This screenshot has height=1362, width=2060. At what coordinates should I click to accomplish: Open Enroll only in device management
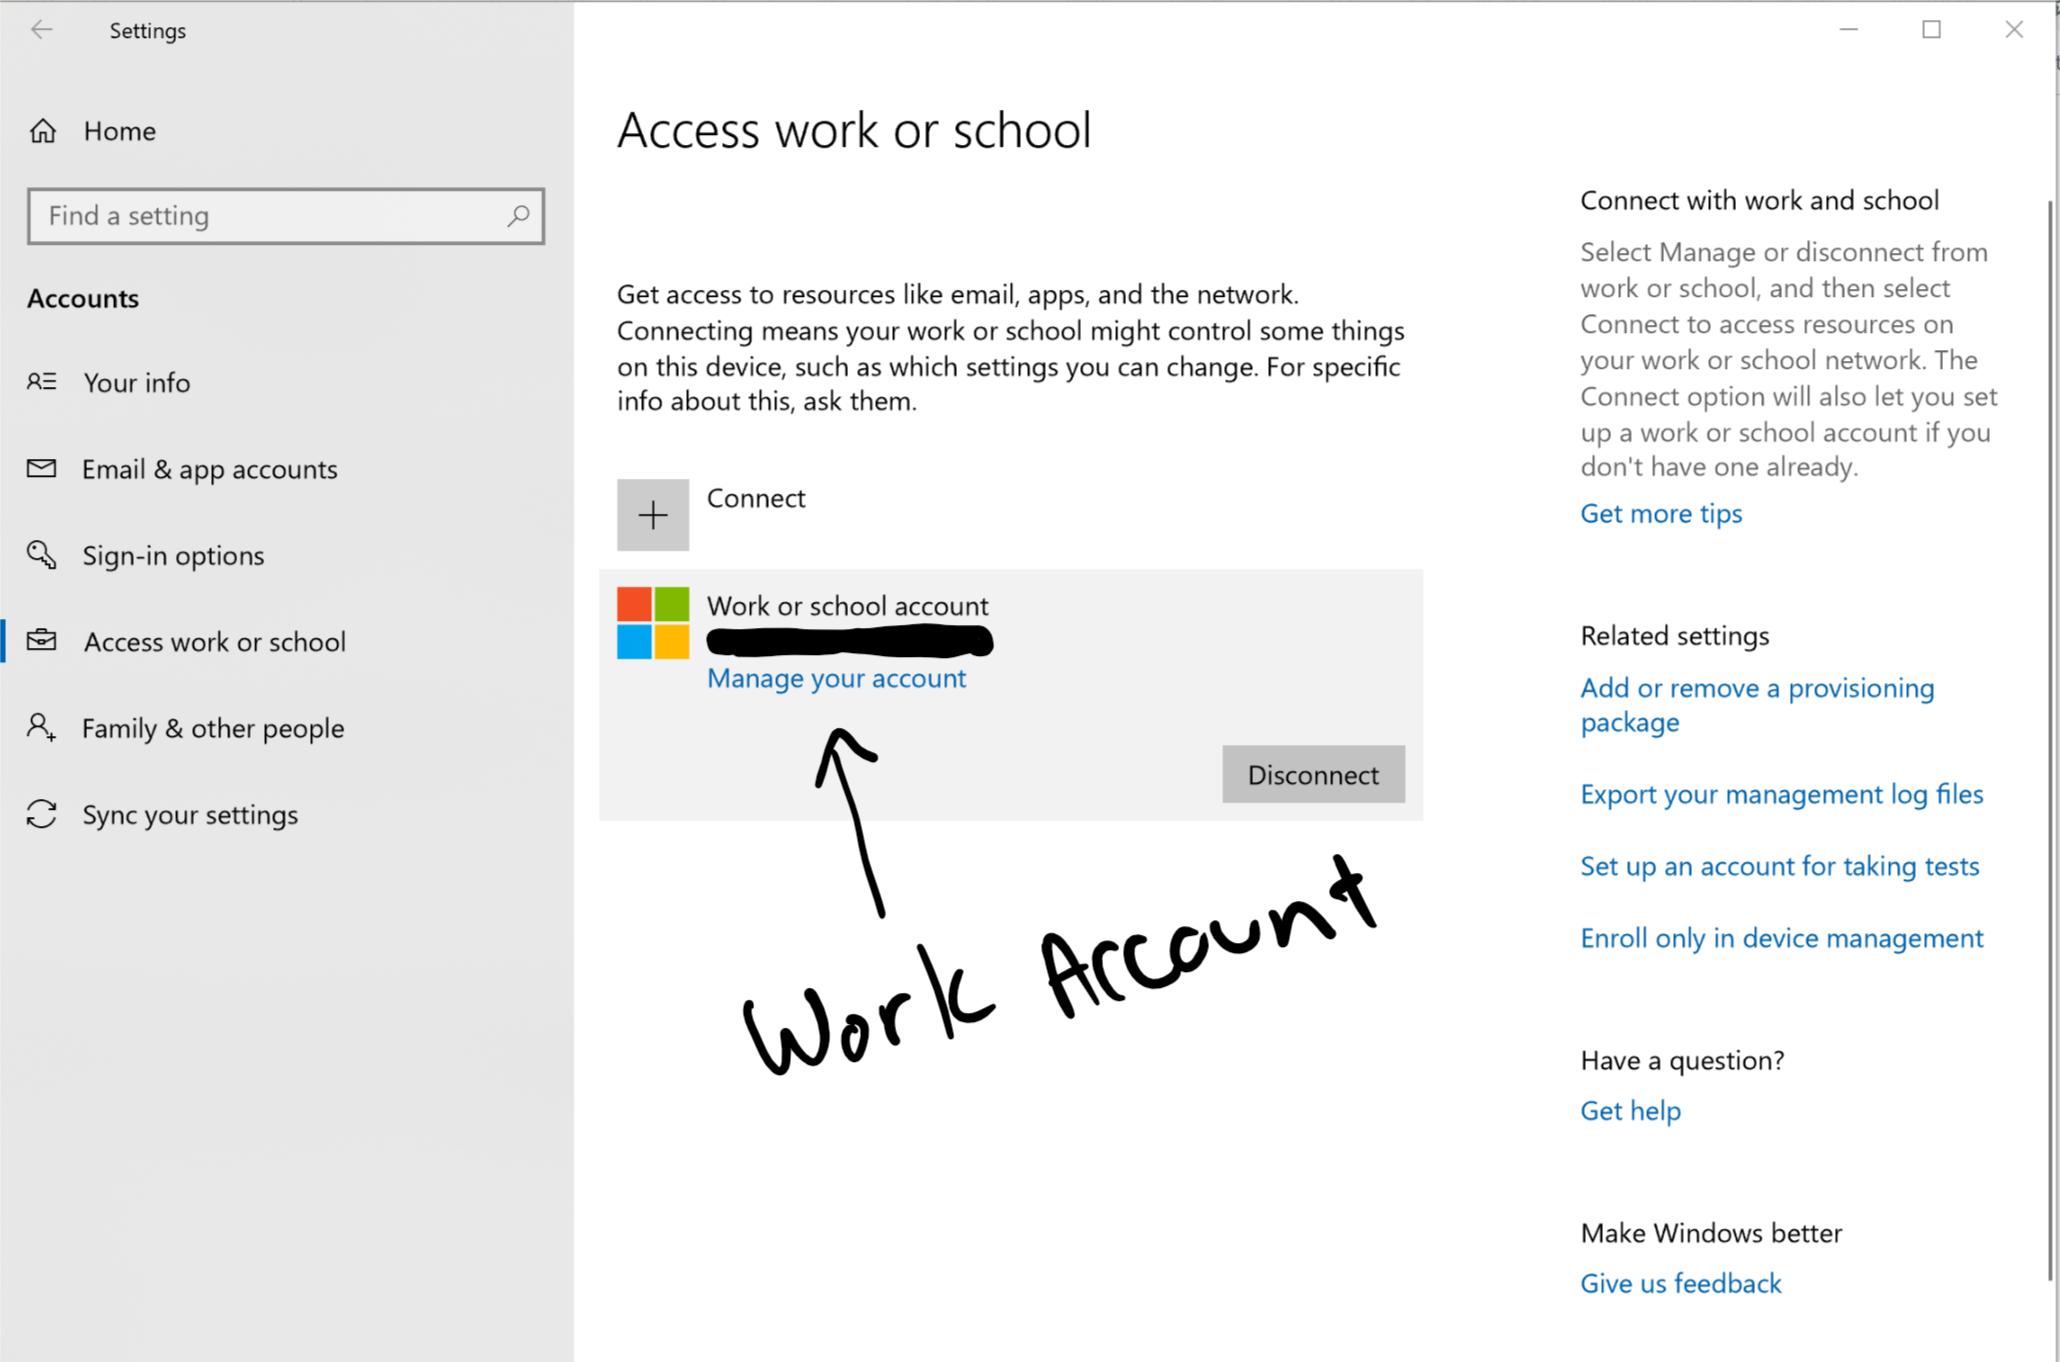pos(1781,938)
